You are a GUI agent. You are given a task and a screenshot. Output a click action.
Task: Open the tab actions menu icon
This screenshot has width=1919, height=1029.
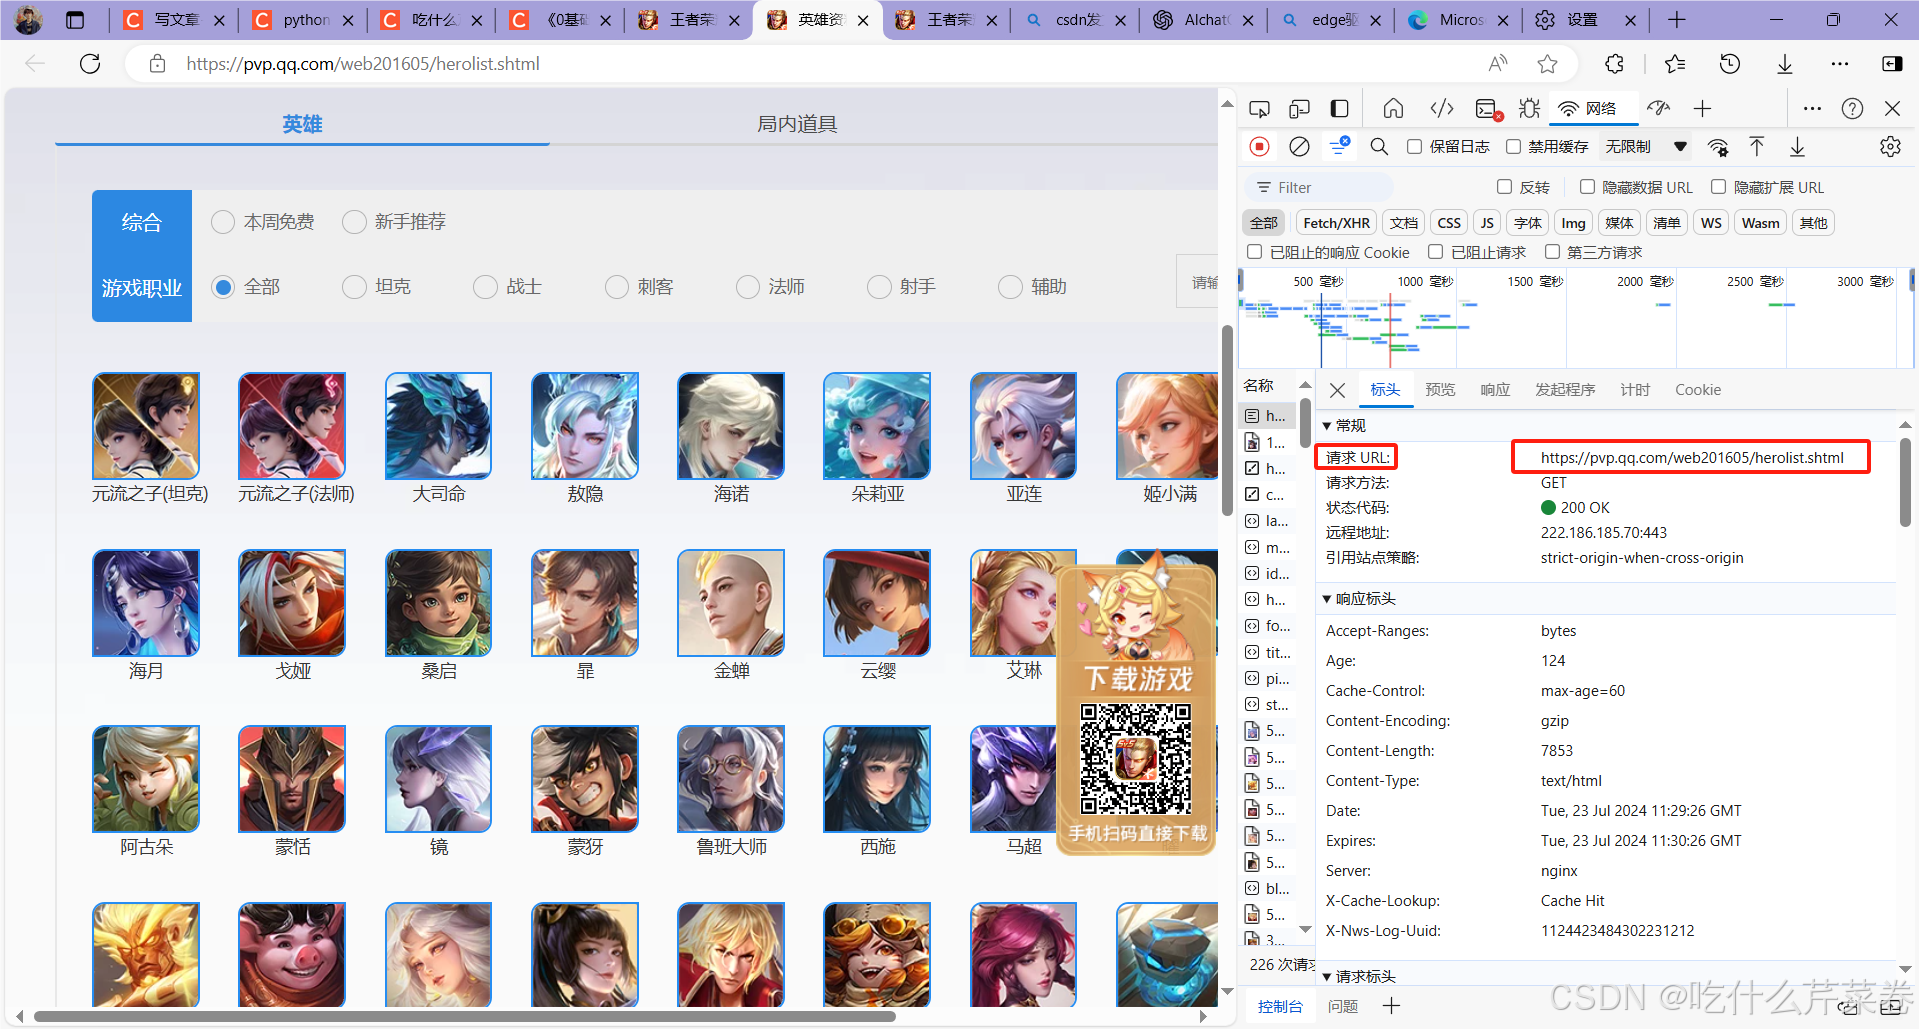point(75,20)
